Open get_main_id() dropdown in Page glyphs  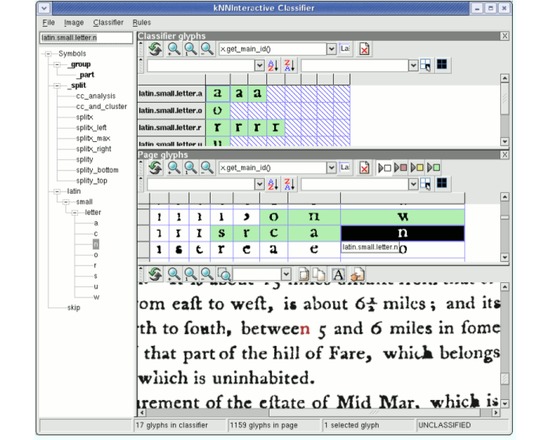tap(331, 168)
